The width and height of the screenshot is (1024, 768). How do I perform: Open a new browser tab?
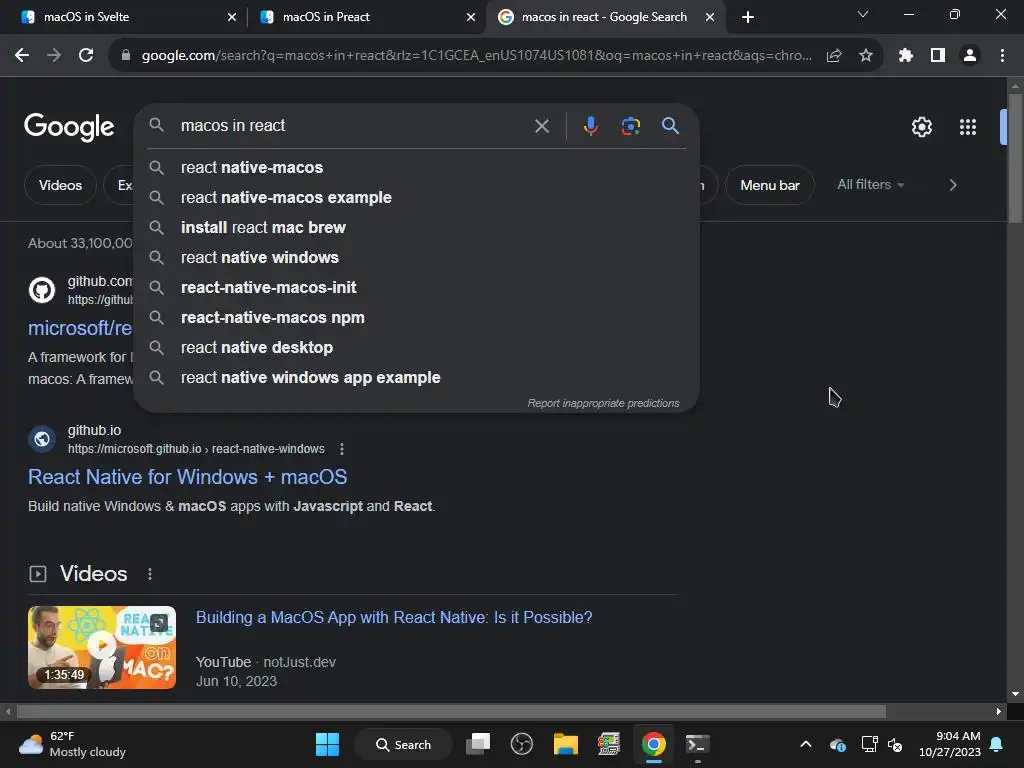(x=748, y=17)
